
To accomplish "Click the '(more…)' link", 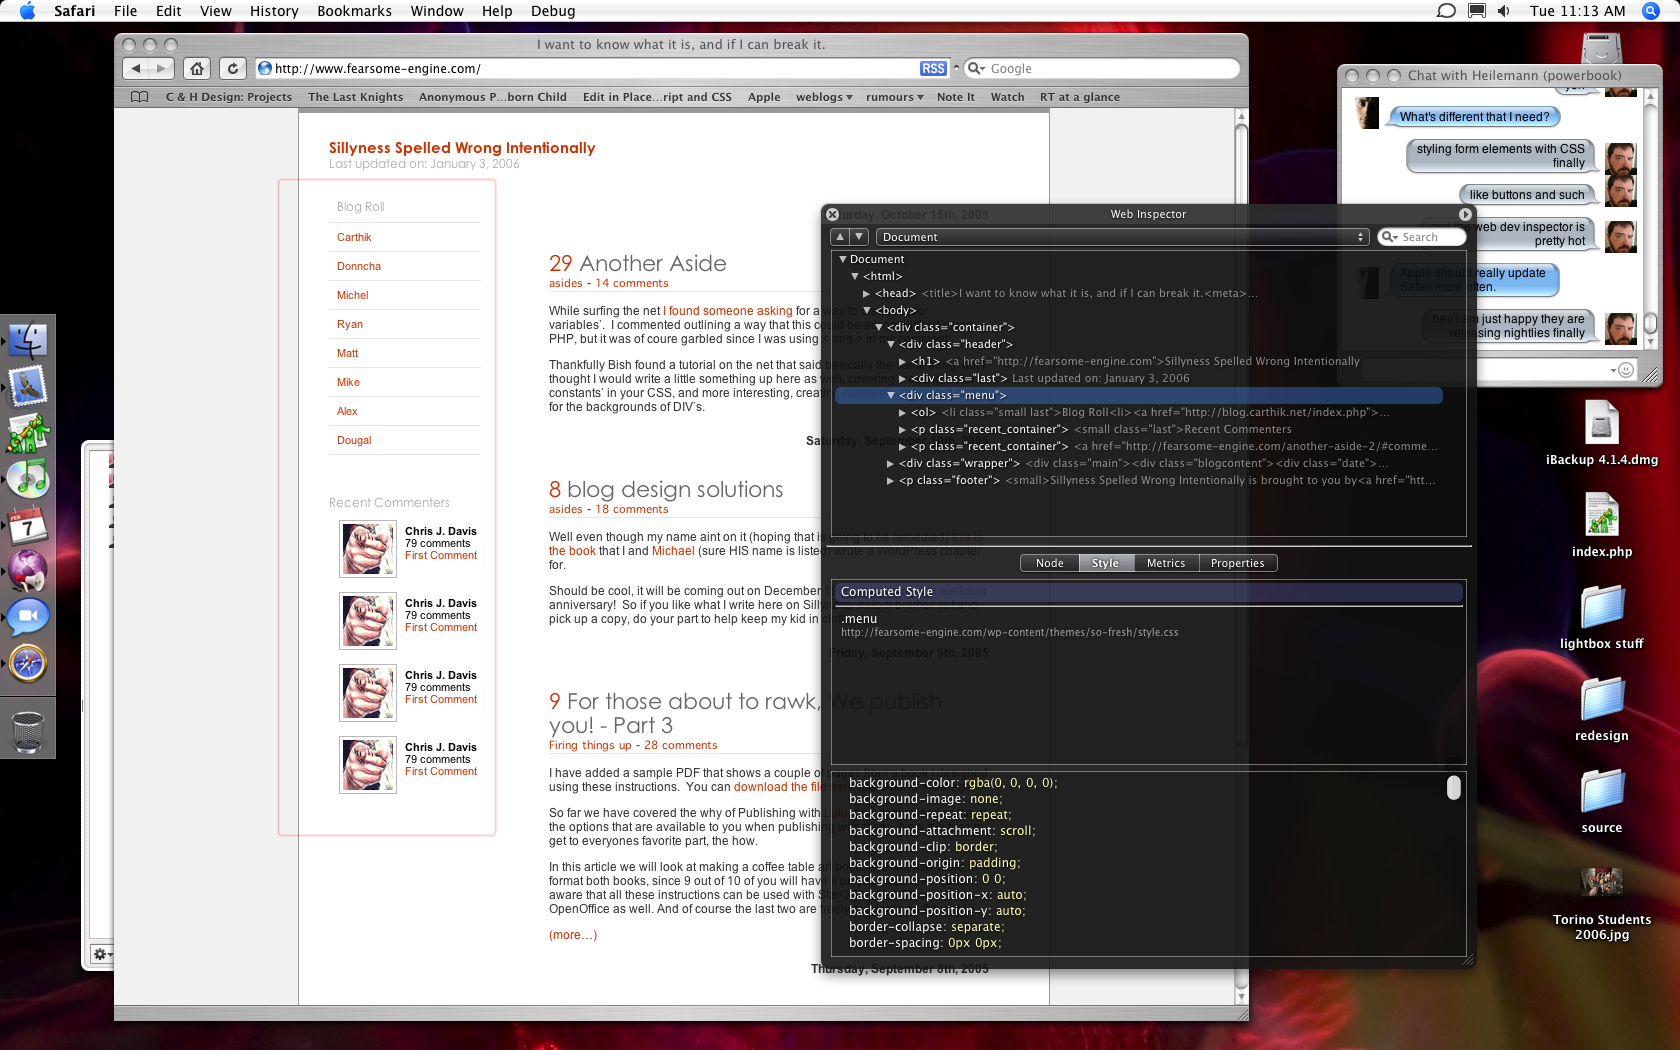I will pyautogui.click(x=573, y=935).
